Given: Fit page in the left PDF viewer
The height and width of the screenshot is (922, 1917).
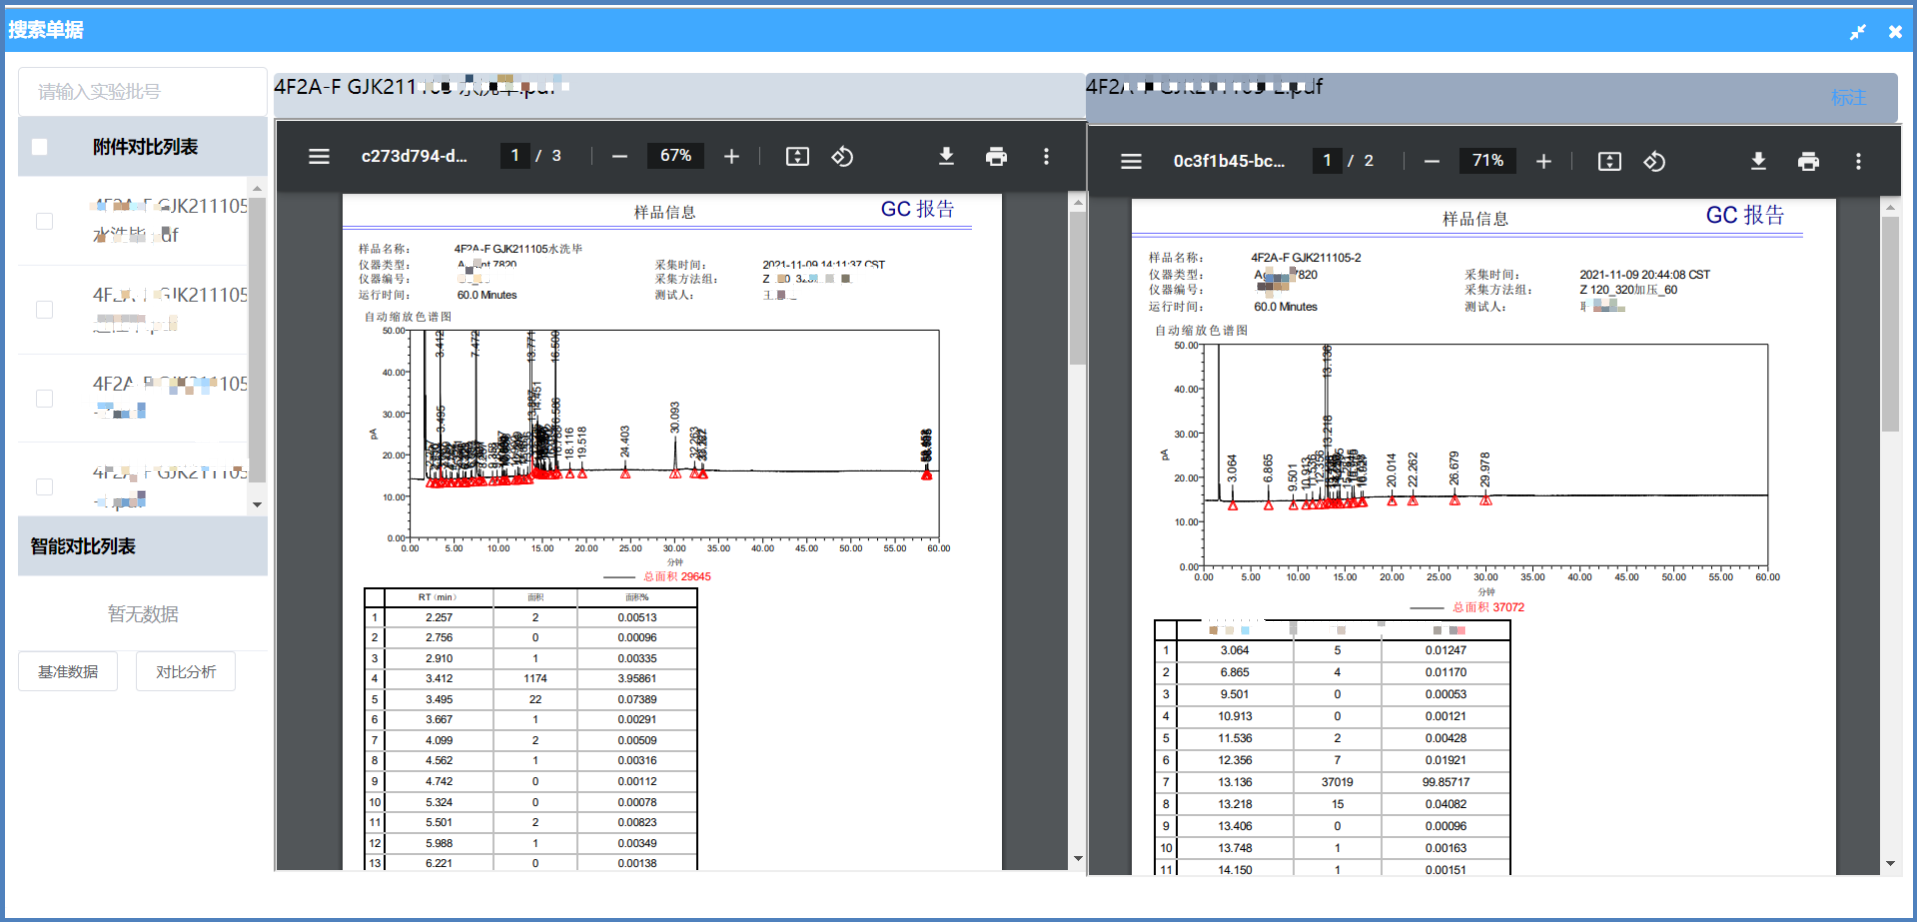Looking at the screenshot, I should tap(797, 156).
